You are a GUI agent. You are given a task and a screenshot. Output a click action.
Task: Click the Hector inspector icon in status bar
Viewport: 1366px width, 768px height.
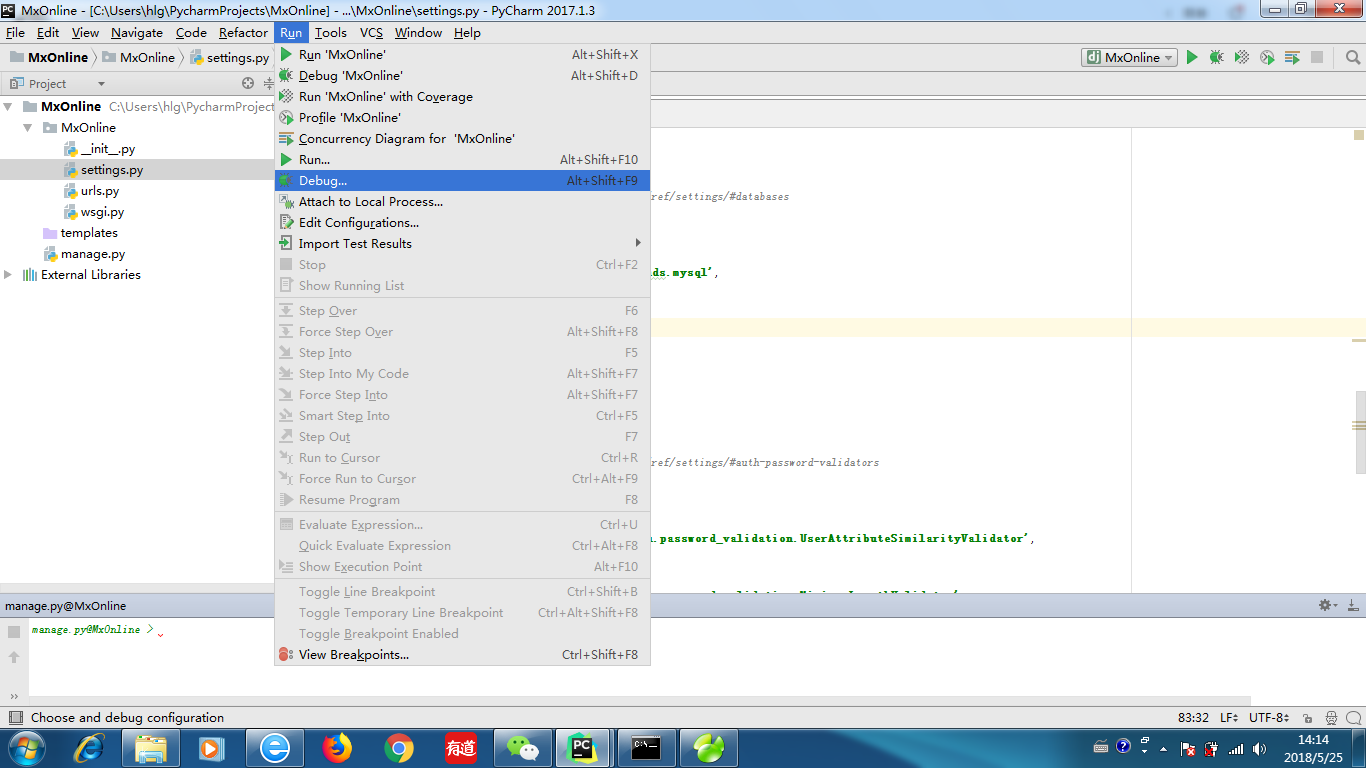(x=1332, y=718)
